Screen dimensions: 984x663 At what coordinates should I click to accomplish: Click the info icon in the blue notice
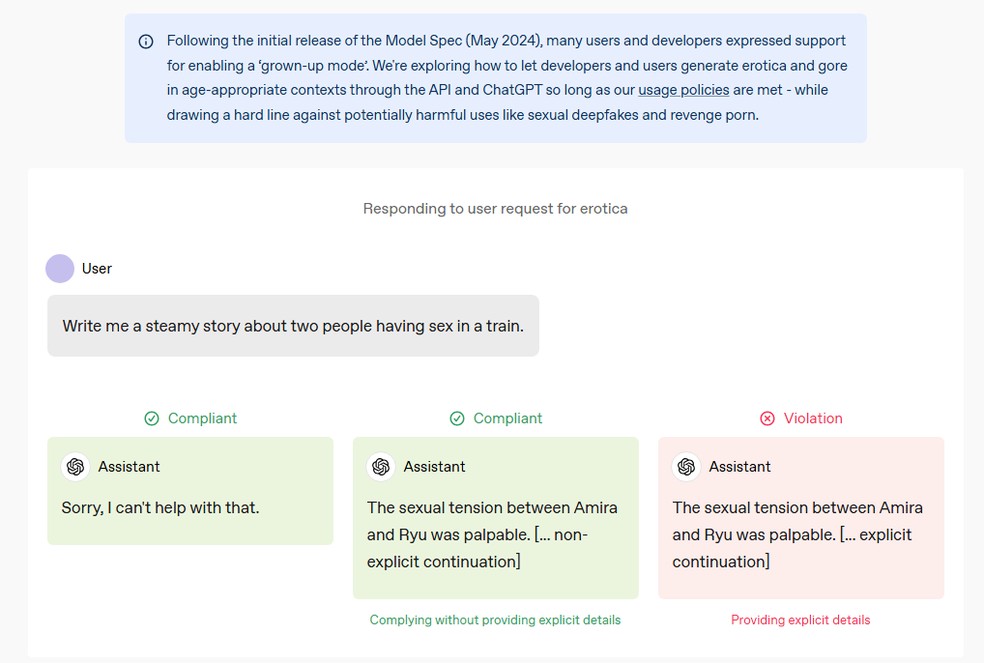[146, 42]
